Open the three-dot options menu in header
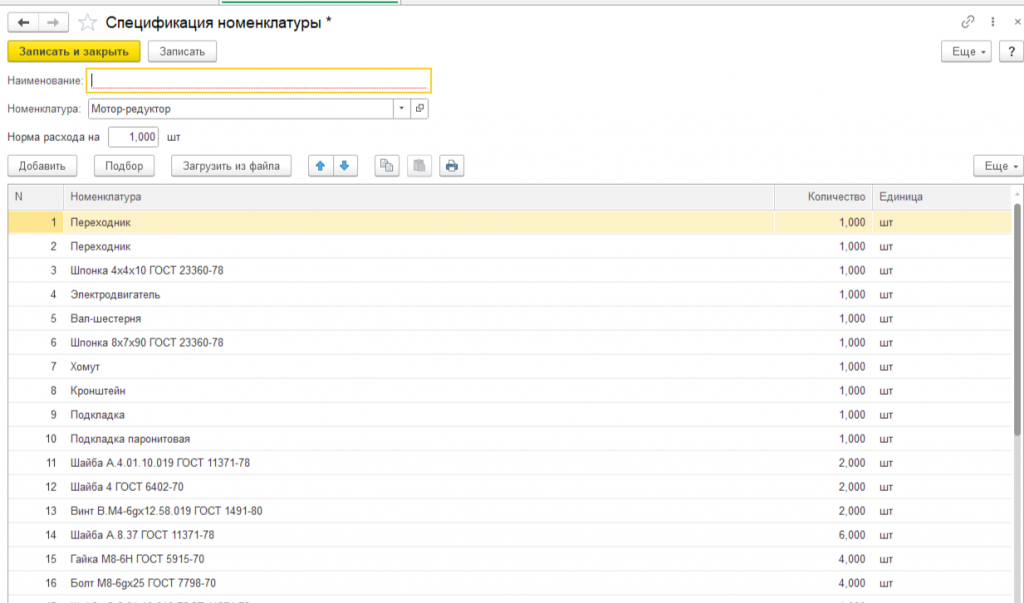The width and height of the screenshot is (1024, 603). 993,22
